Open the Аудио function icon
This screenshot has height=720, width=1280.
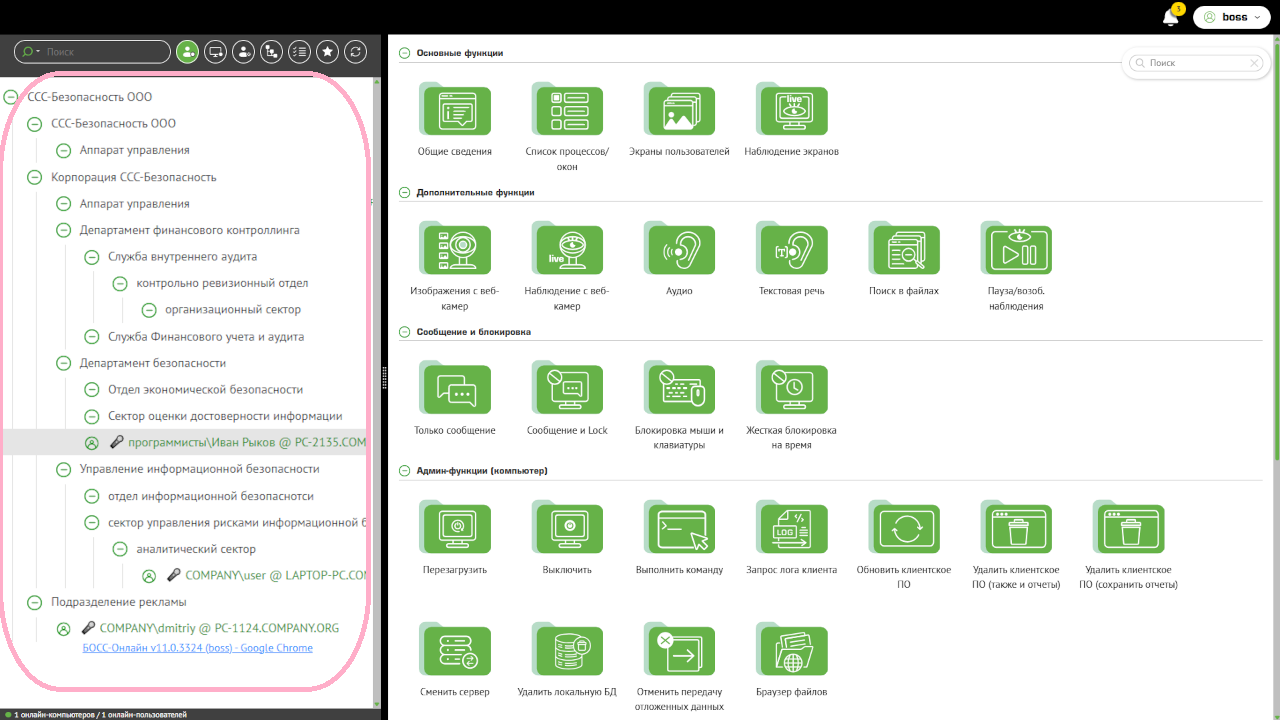coord(680,249)
